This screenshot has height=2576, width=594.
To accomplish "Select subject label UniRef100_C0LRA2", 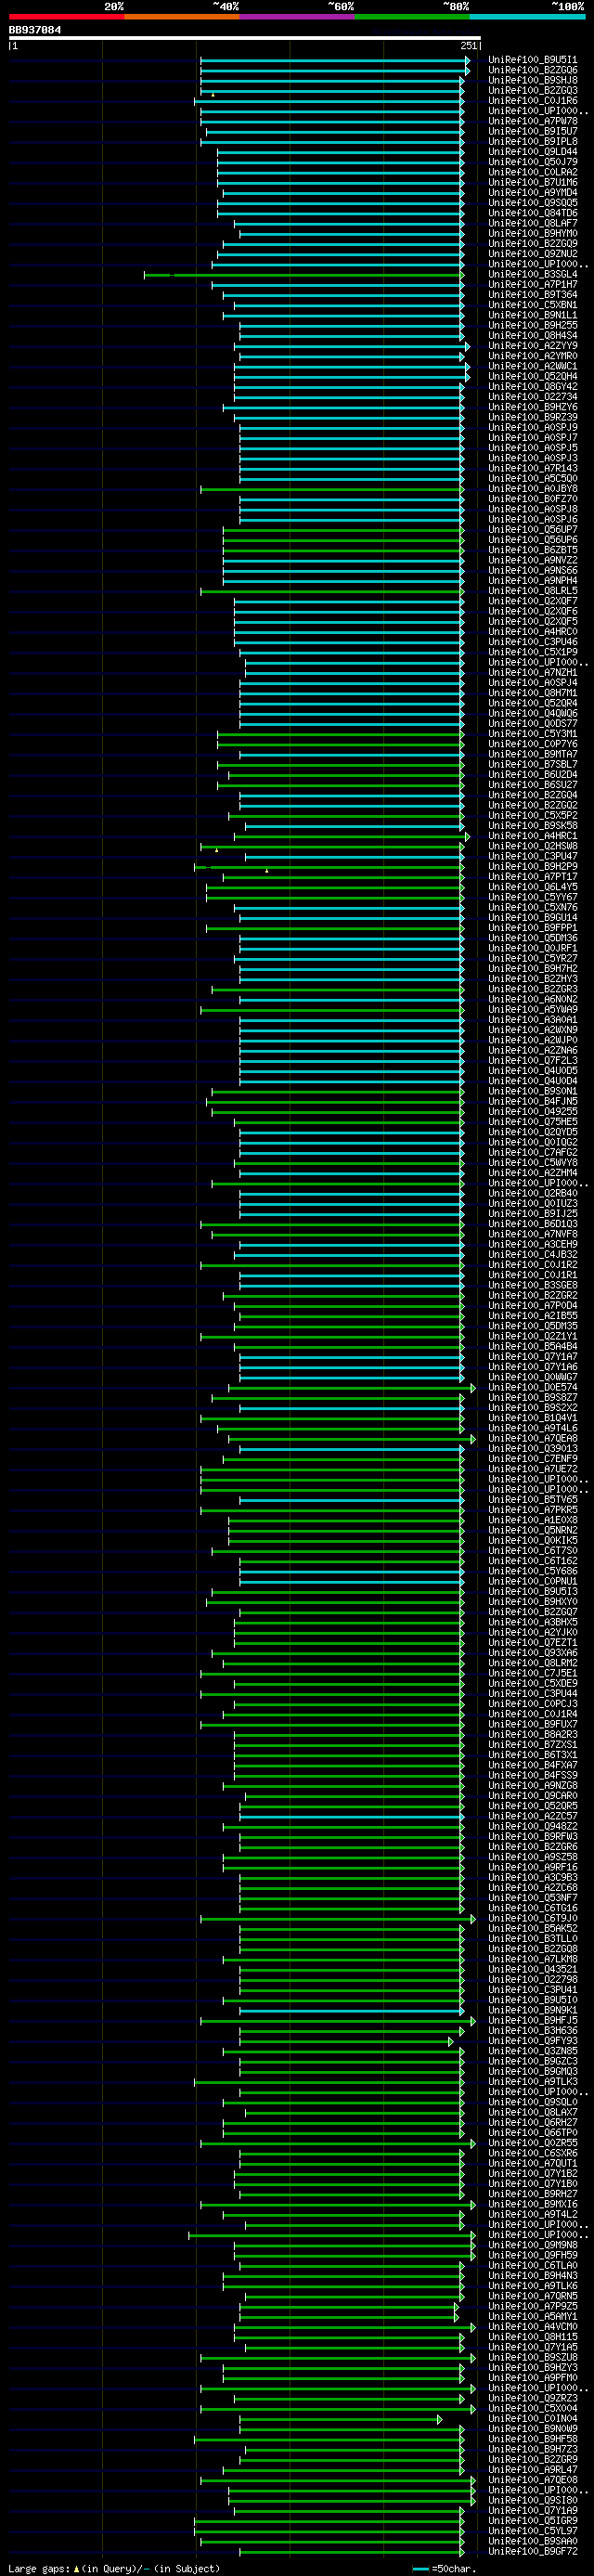I will click(x=532, y=172).
